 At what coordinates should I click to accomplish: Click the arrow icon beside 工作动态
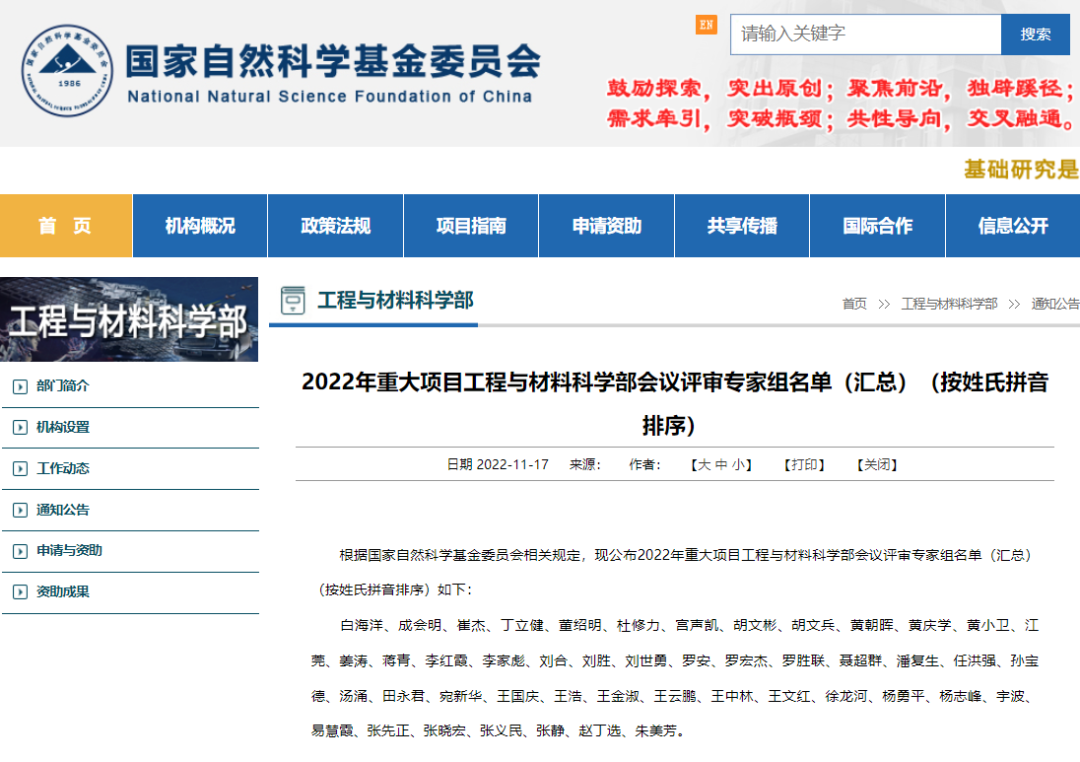pos(20,469)
